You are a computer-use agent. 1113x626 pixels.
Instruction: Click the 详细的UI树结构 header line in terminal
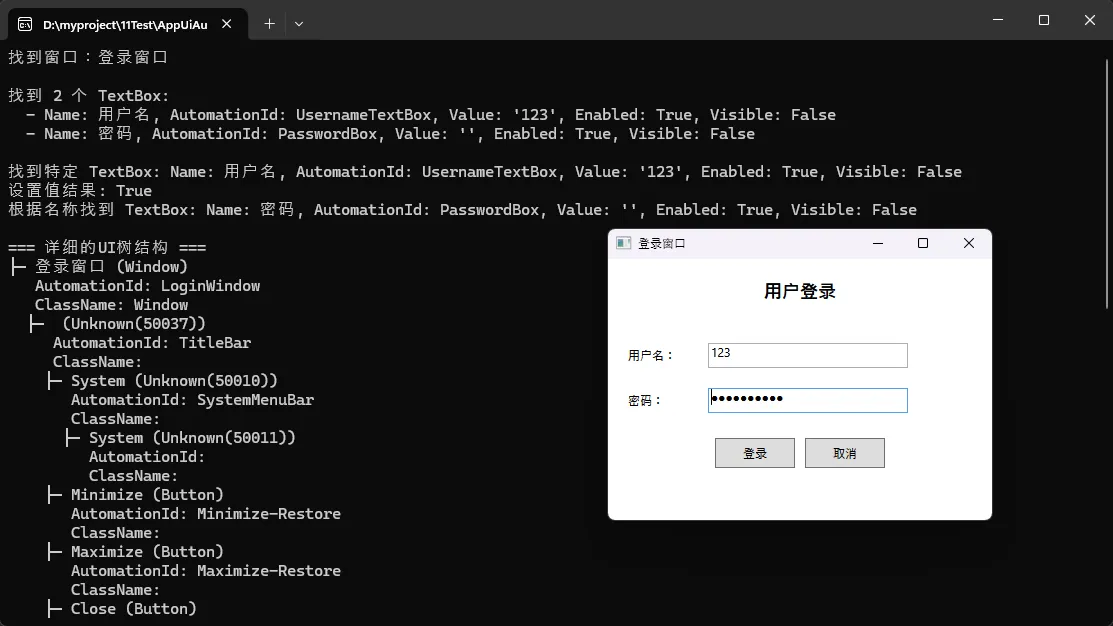tap(107, 248)
